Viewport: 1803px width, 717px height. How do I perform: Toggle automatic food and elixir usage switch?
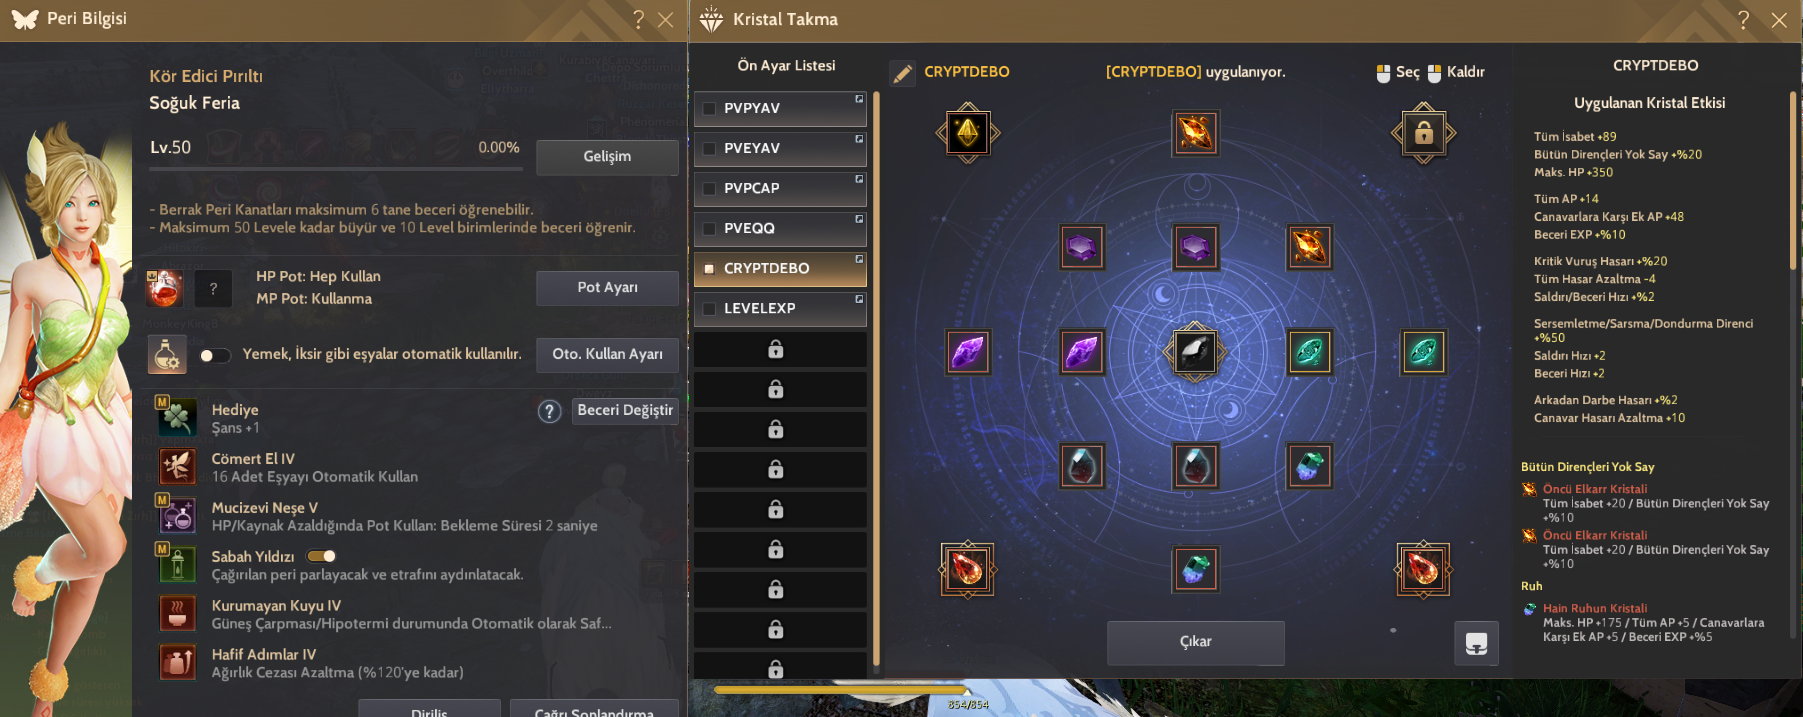pos(214,355)
